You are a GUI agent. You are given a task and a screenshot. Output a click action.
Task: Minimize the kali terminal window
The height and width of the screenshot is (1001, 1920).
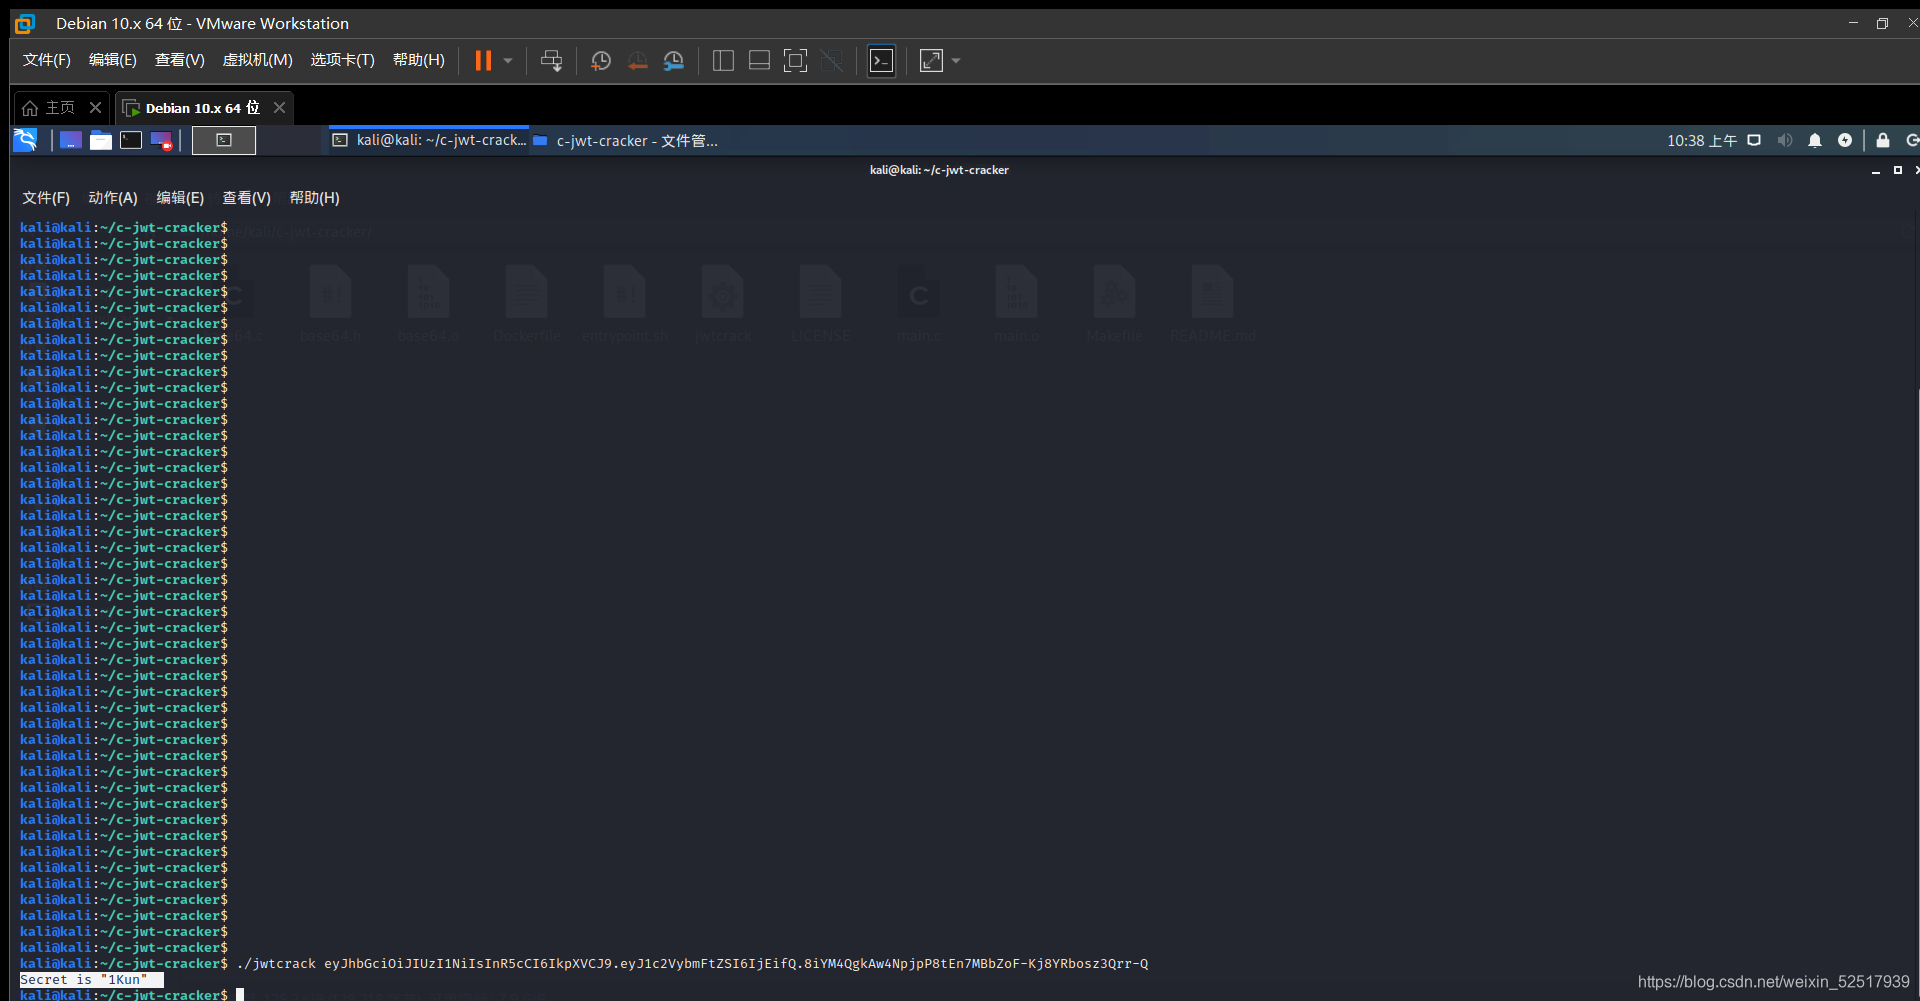(1876, 171)
